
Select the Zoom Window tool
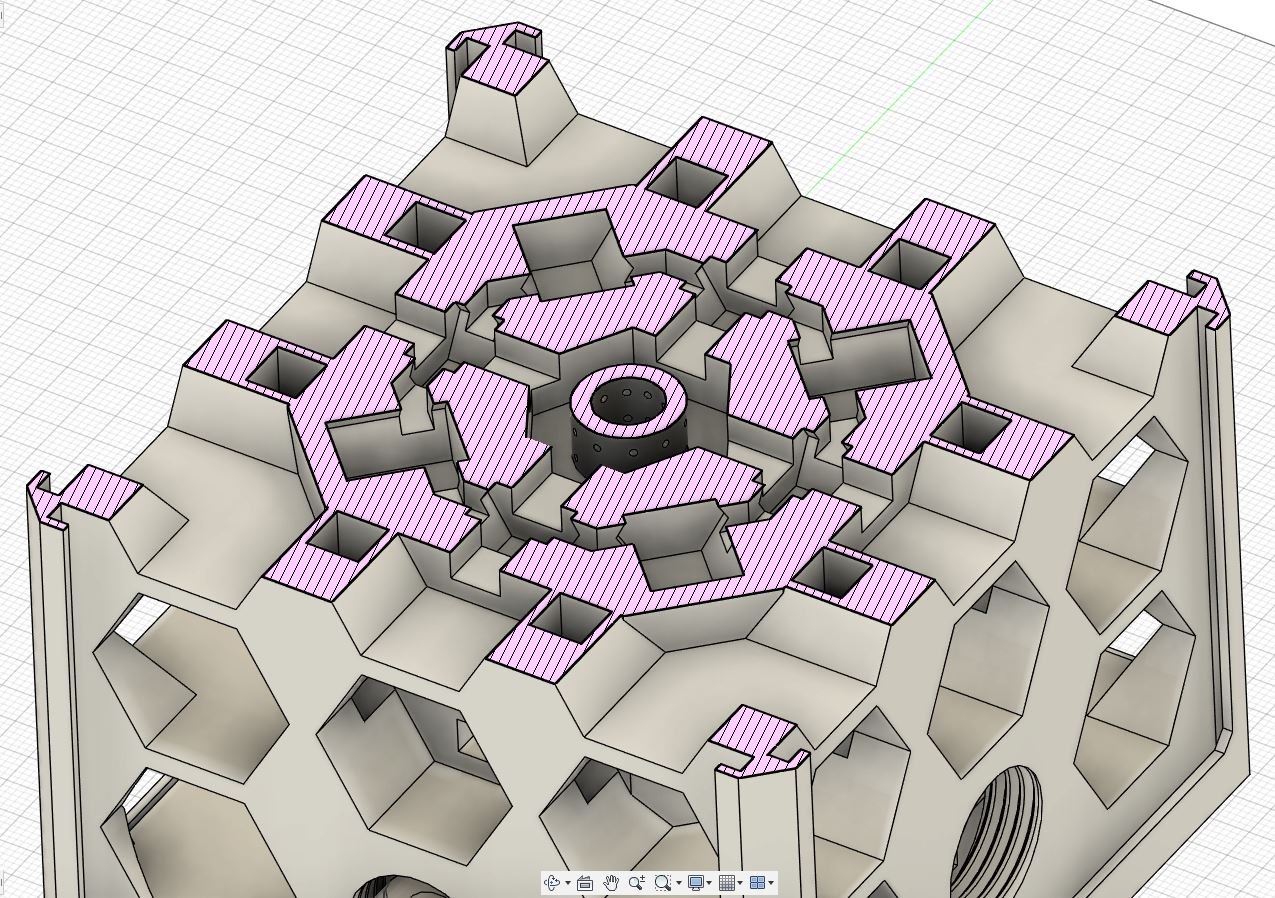661,882
